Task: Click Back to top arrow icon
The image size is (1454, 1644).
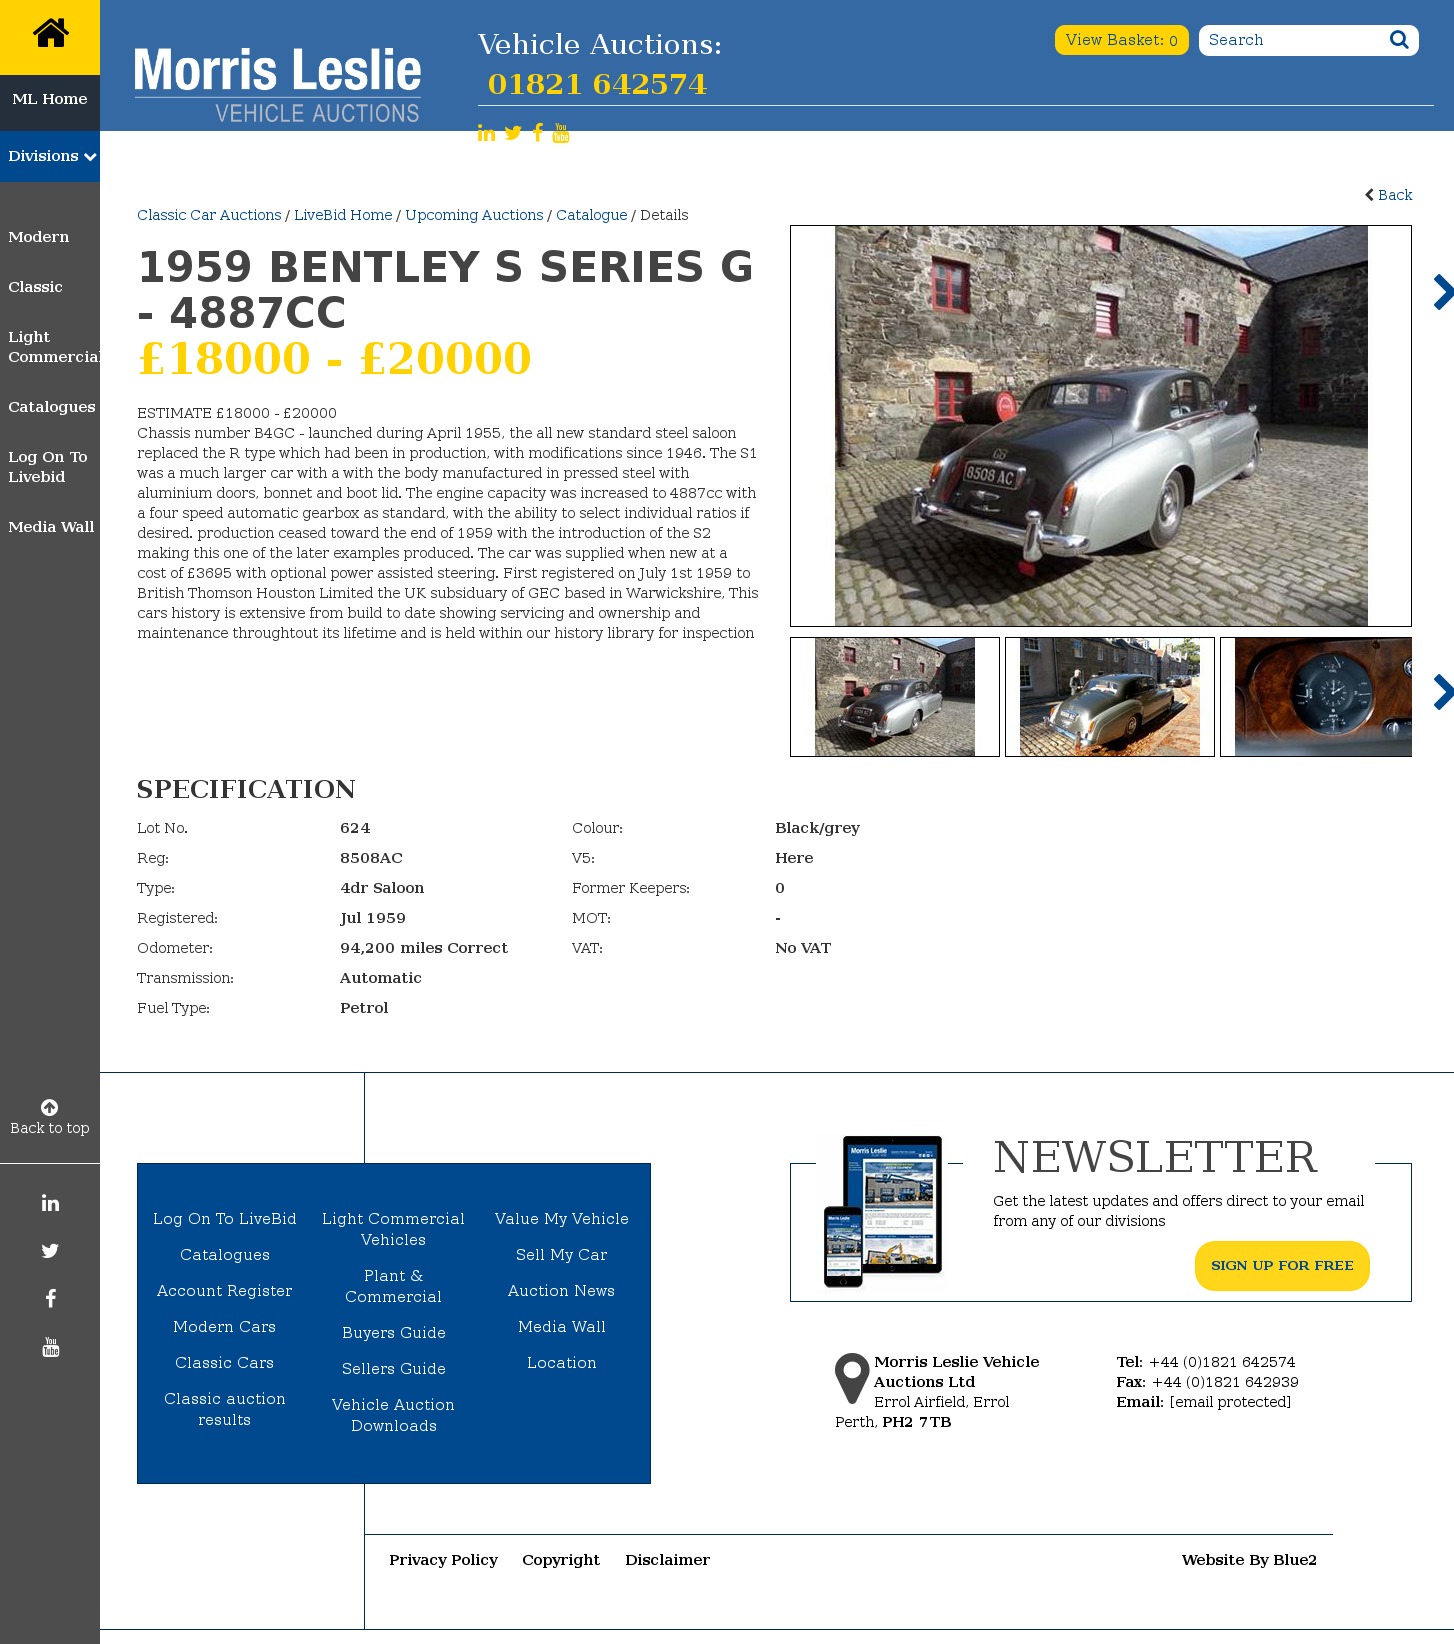Action: 50,1107
